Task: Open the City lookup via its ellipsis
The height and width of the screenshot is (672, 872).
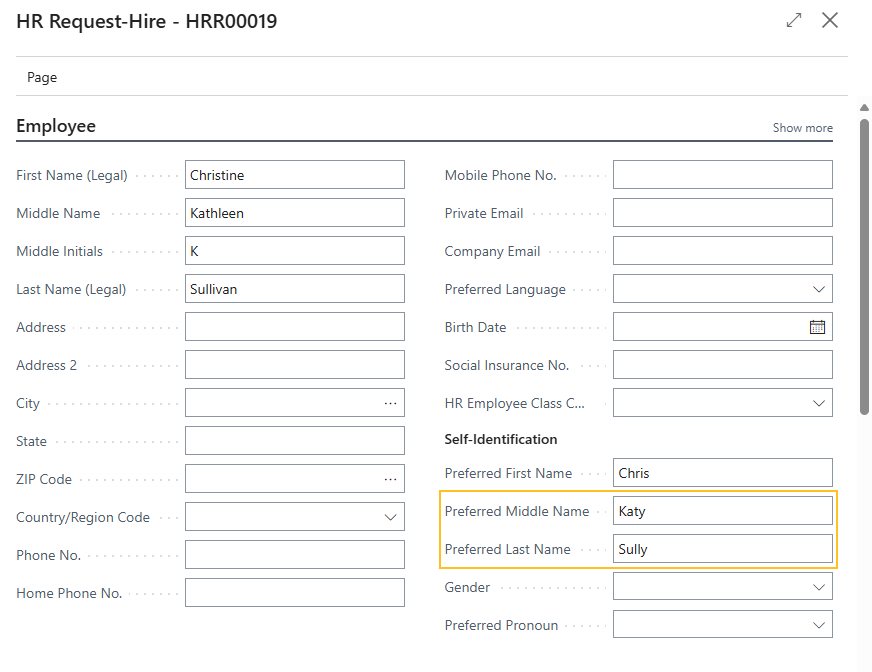Action: point(394,402)
